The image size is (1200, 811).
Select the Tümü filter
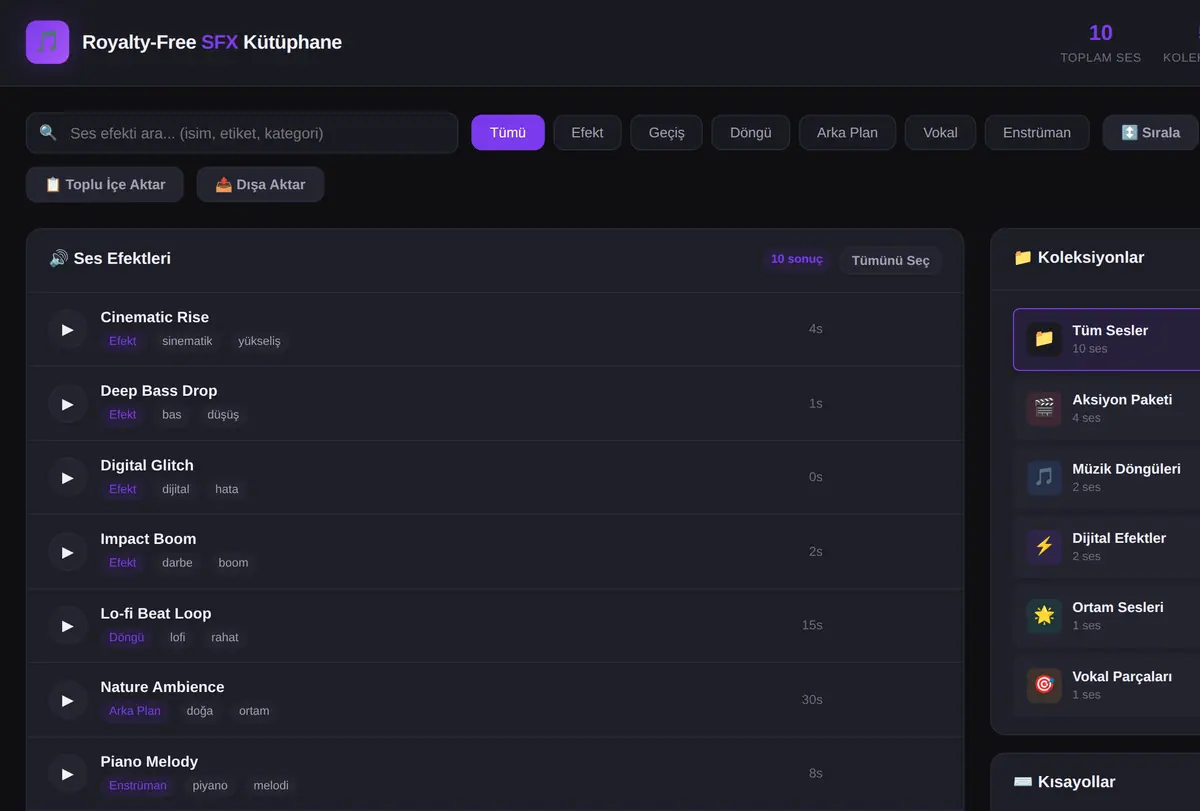pos(508,133)
